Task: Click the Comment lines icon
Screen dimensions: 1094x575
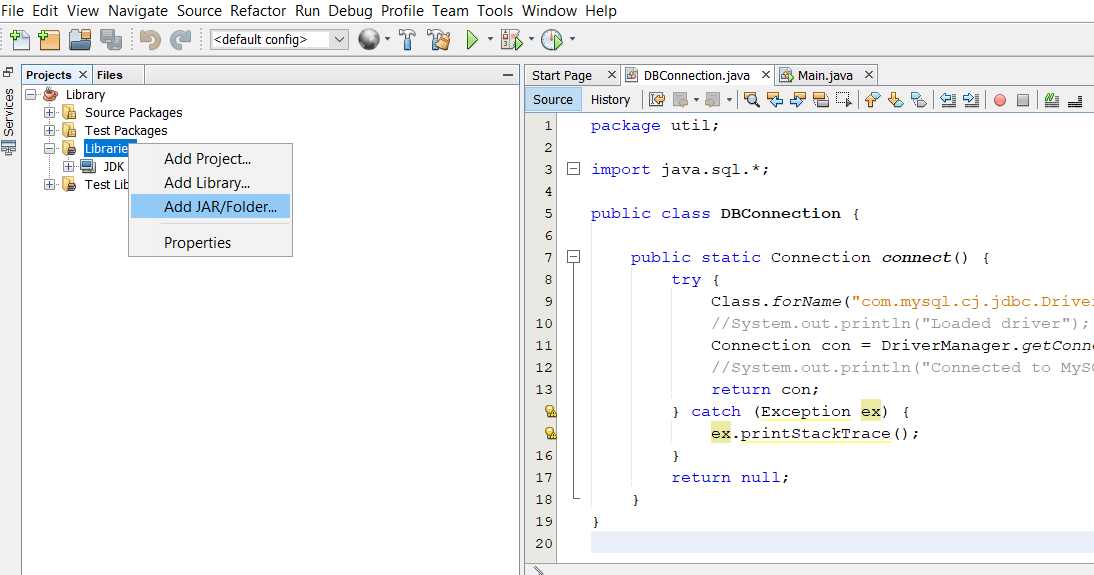Action: coord(1051,100)
